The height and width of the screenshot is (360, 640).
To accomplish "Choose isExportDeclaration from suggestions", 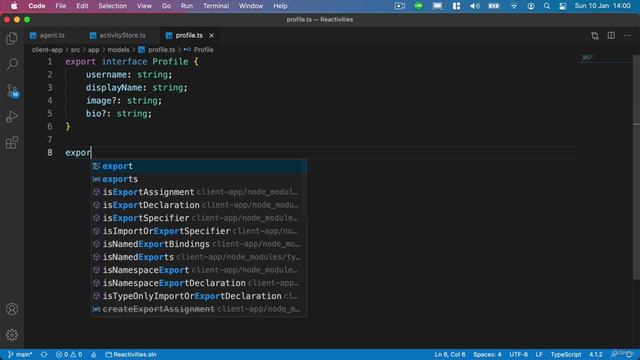I will 199,205.
